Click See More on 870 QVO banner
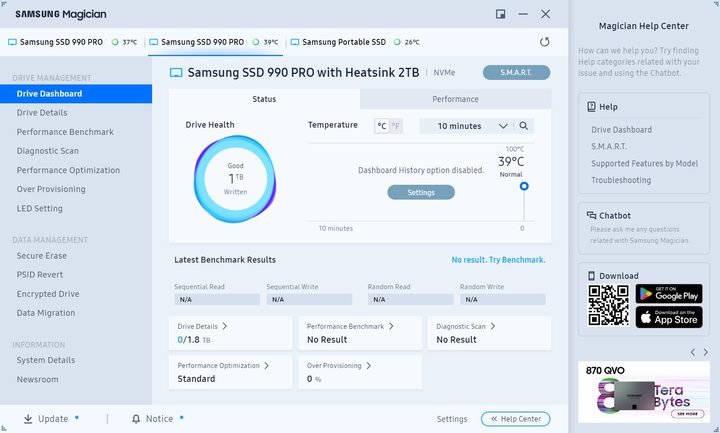Viewport: 720px width, 433px height. 687,414
